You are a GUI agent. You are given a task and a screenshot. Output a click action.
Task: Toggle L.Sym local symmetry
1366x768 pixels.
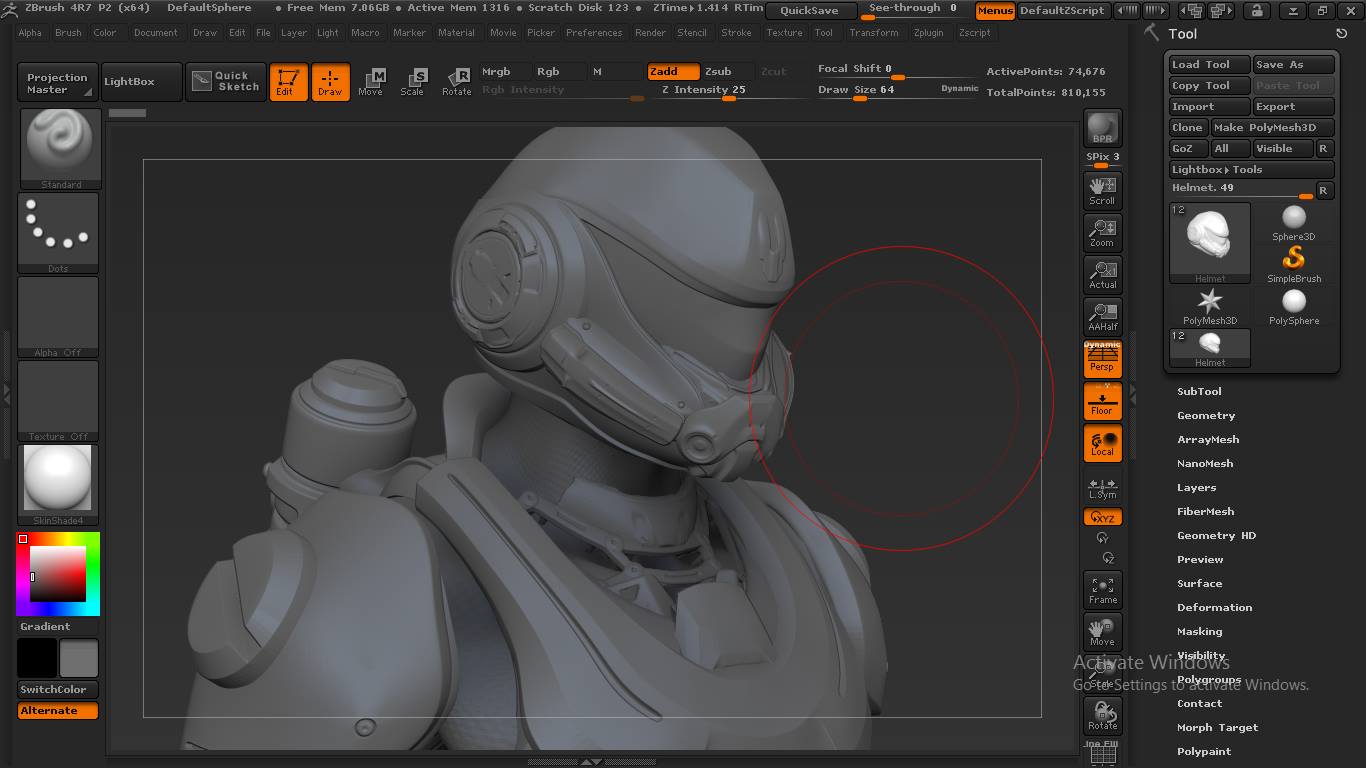pyautogui.click(x=1102, y=487)
